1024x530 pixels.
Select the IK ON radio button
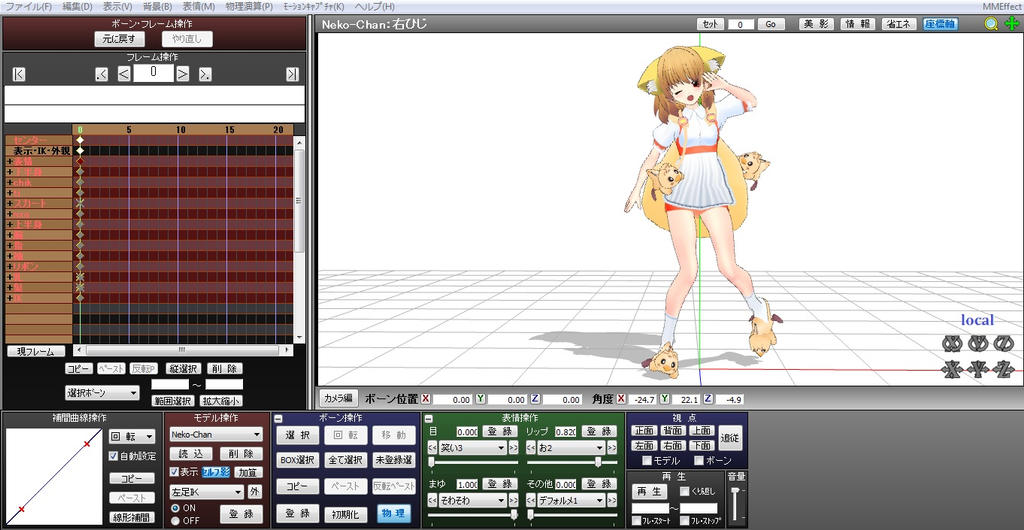pos(175,507)
